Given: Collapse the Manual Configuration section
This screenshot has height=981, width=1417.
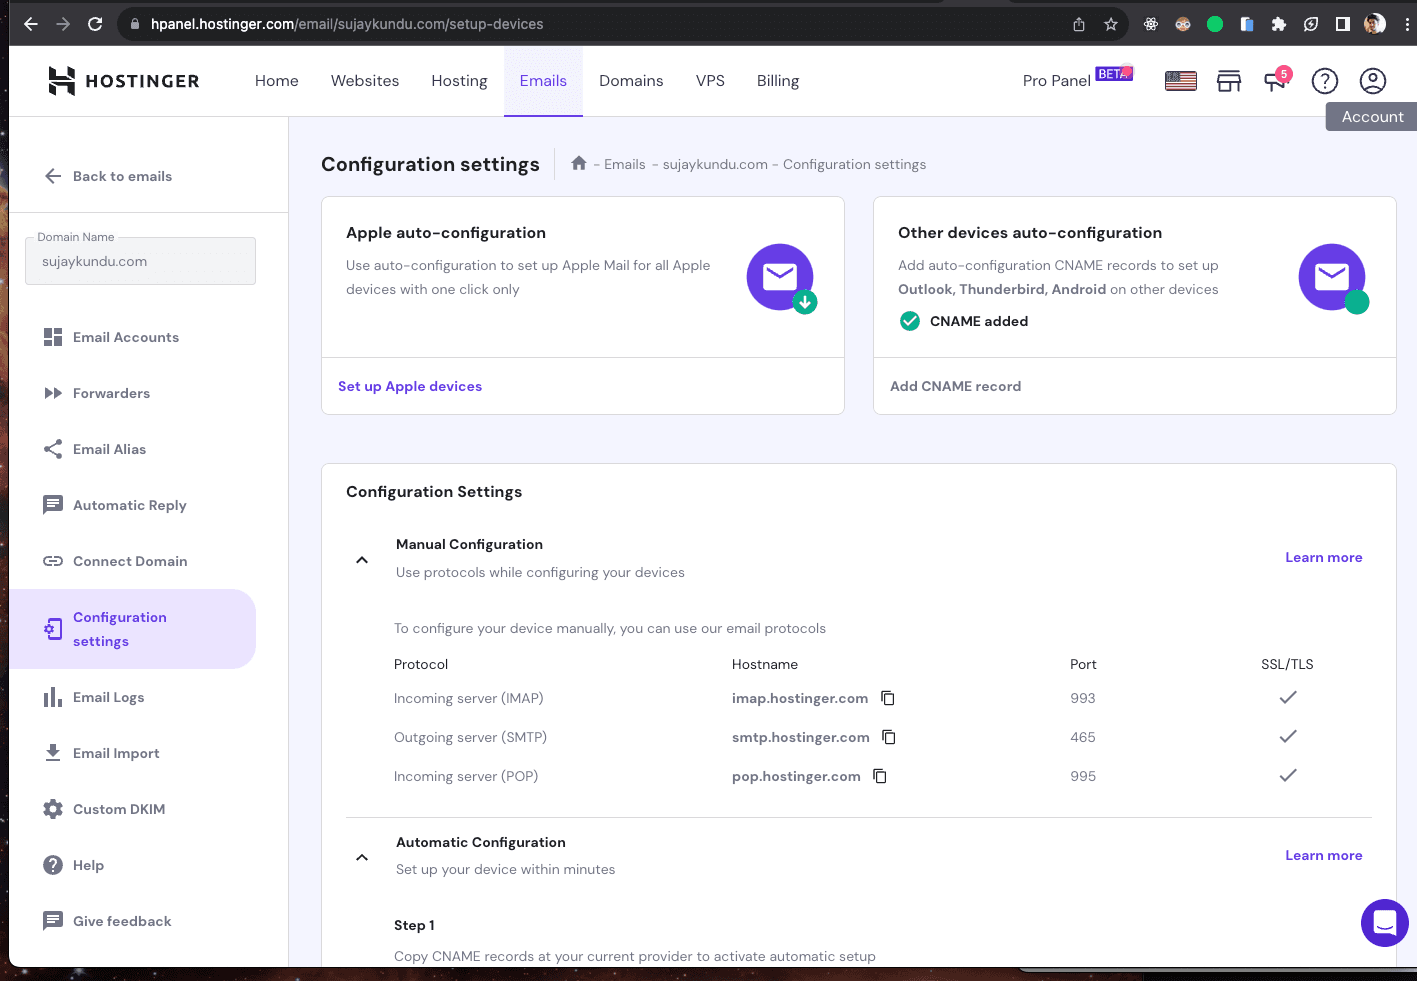Looking at the screenshot, I should [362, 560].
